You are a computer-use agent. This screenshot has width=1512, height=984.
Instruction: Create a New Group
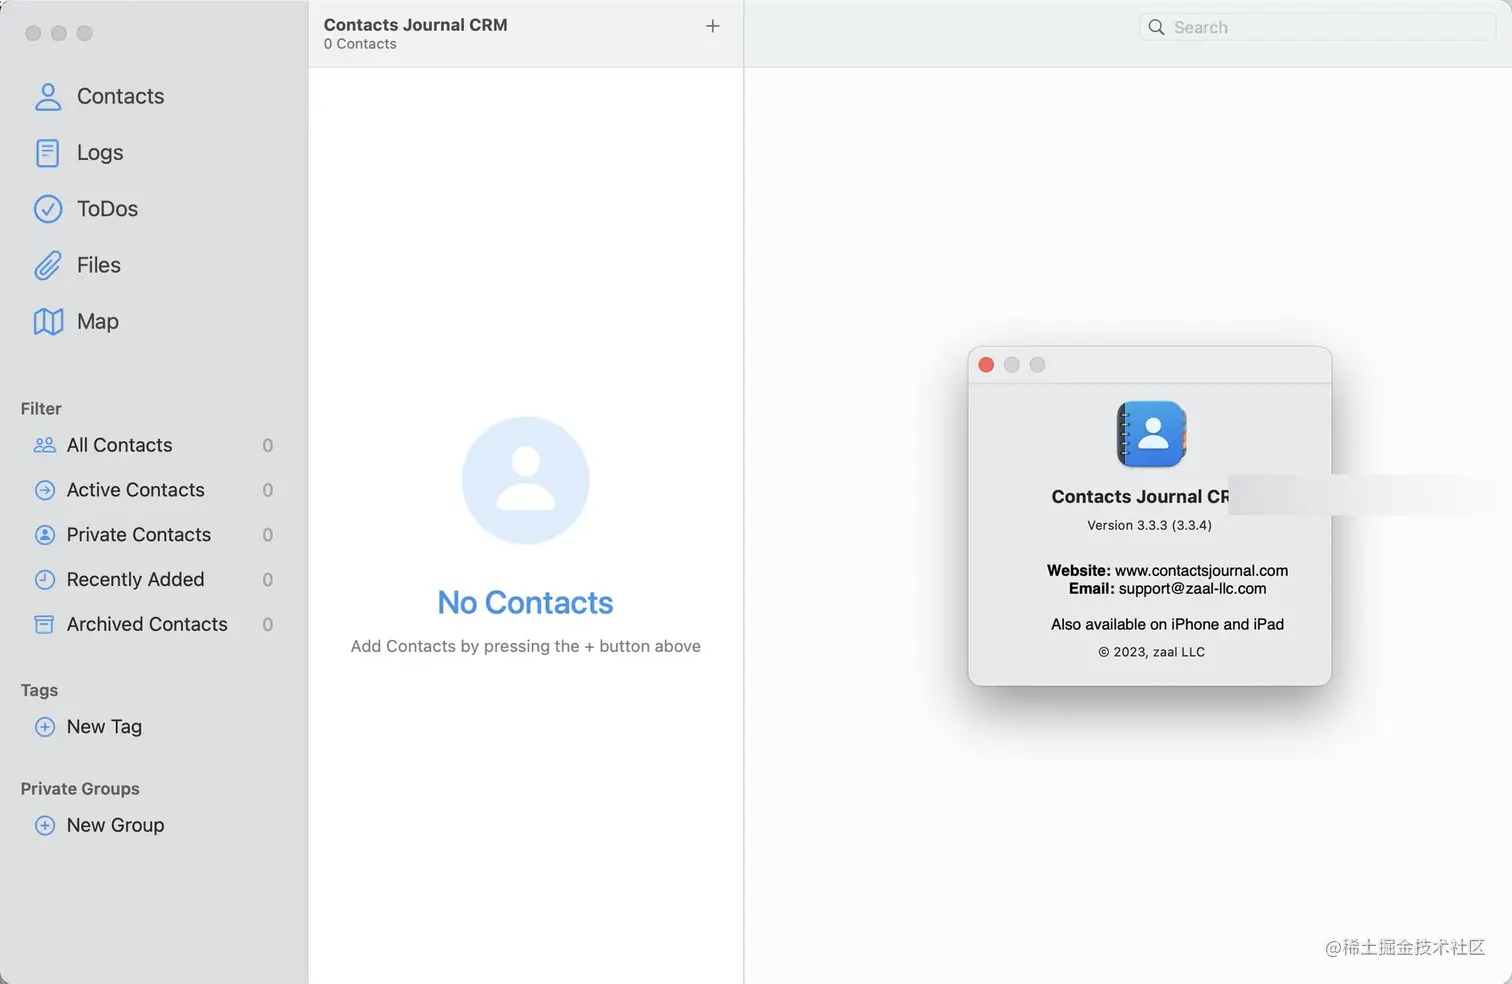pos(115,825)
